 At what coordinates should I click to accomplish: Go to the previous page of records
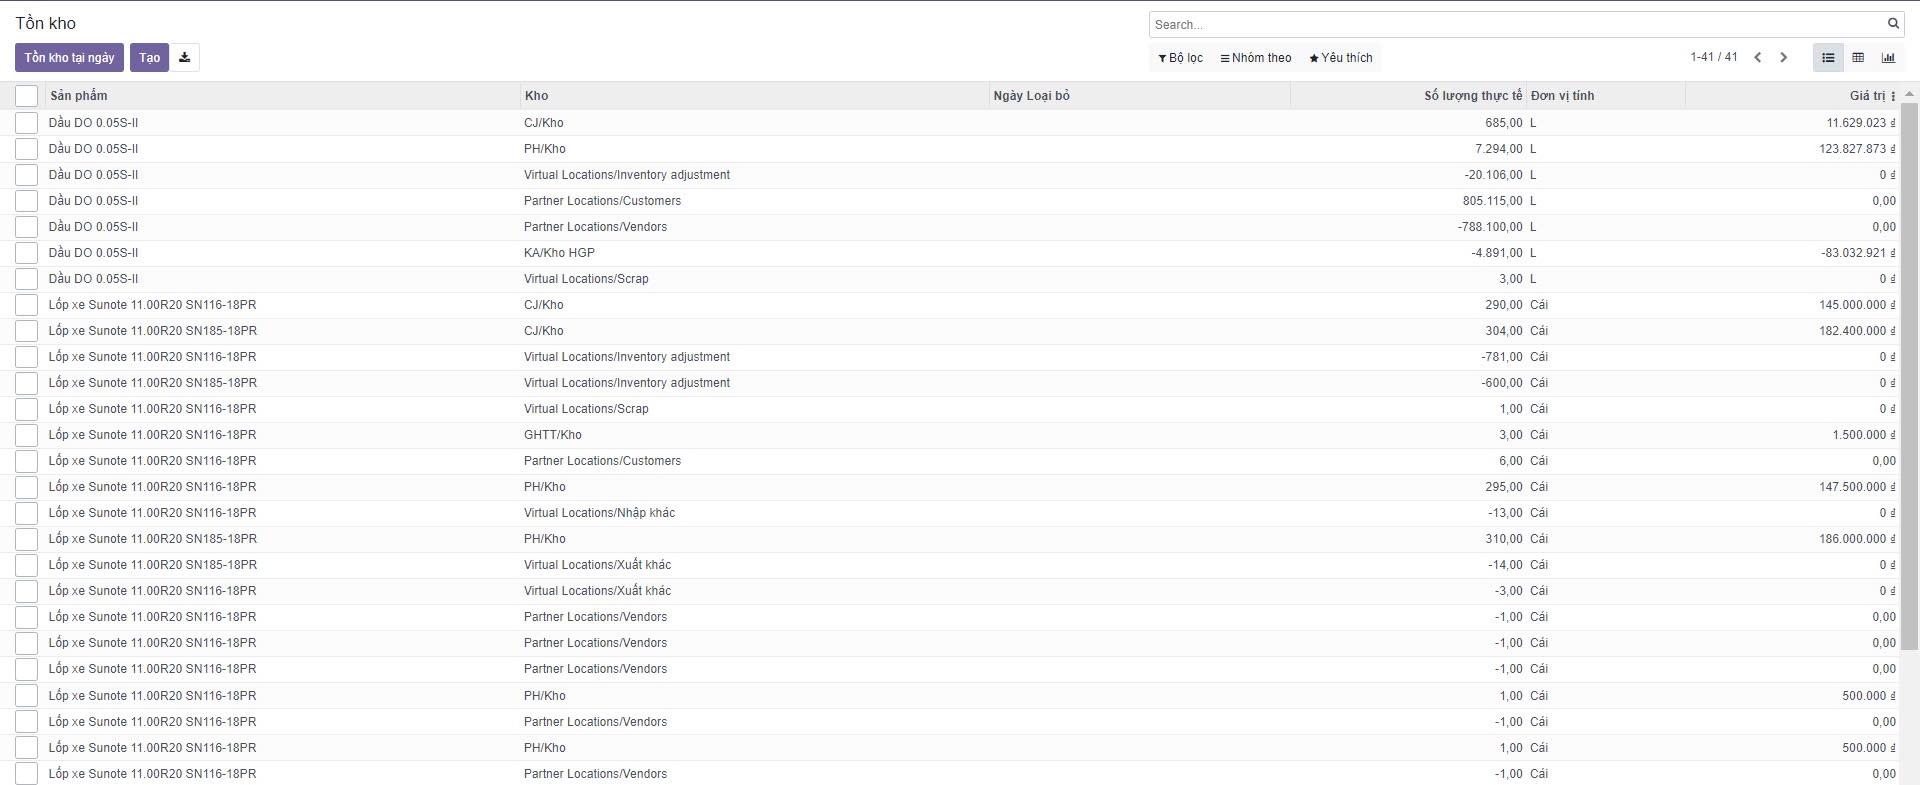point(1757,58)
